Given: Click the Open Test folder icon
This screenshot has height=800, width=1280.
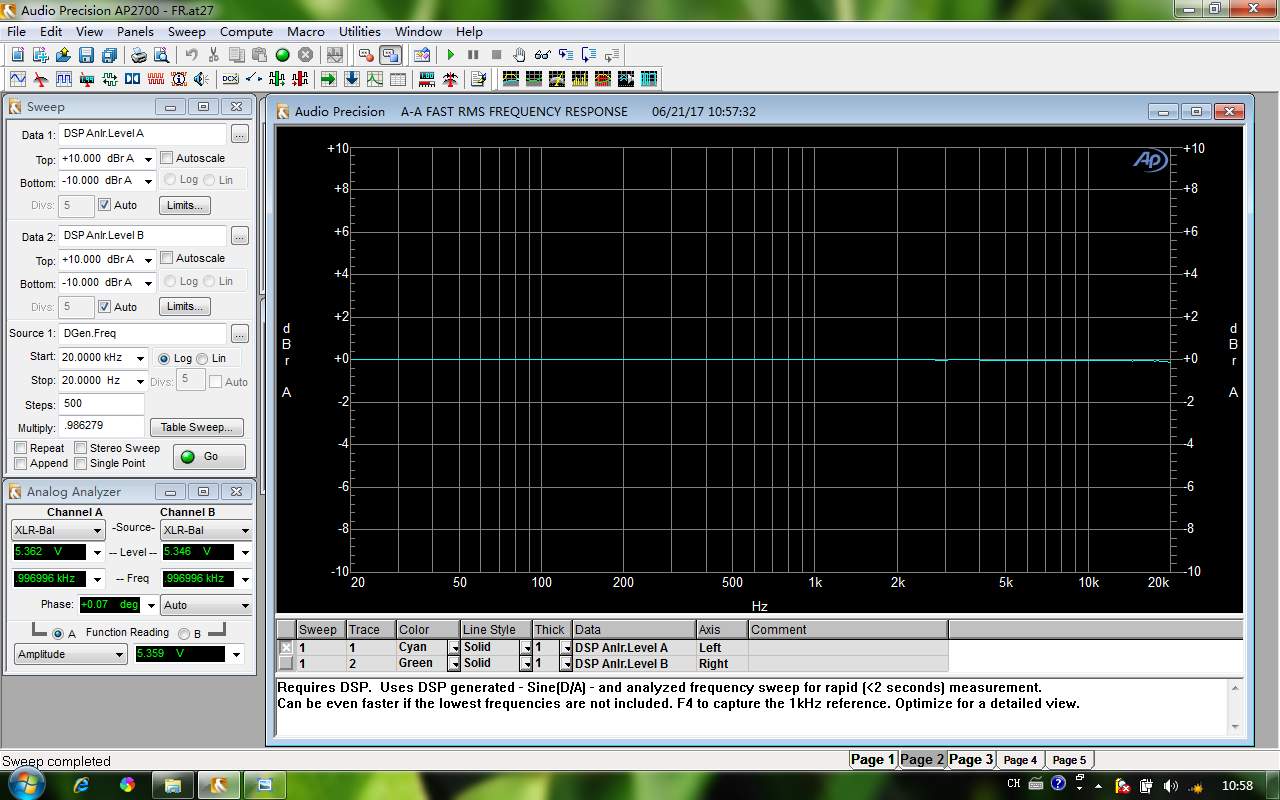Looking at the screenshot, I should [x=63, y=55].
